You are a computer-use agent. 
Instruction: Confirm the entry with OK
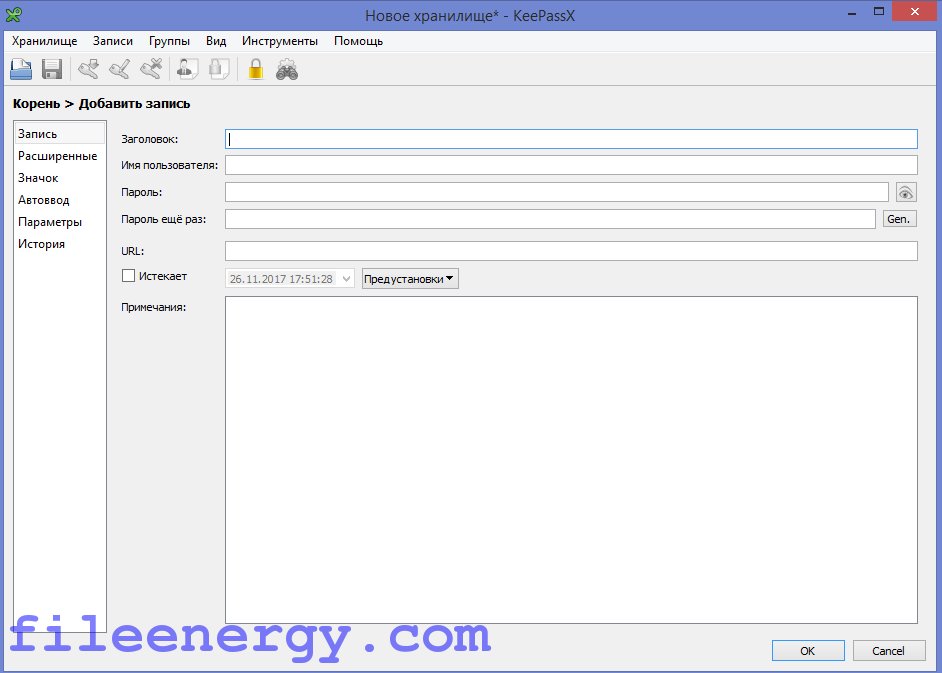808,651
